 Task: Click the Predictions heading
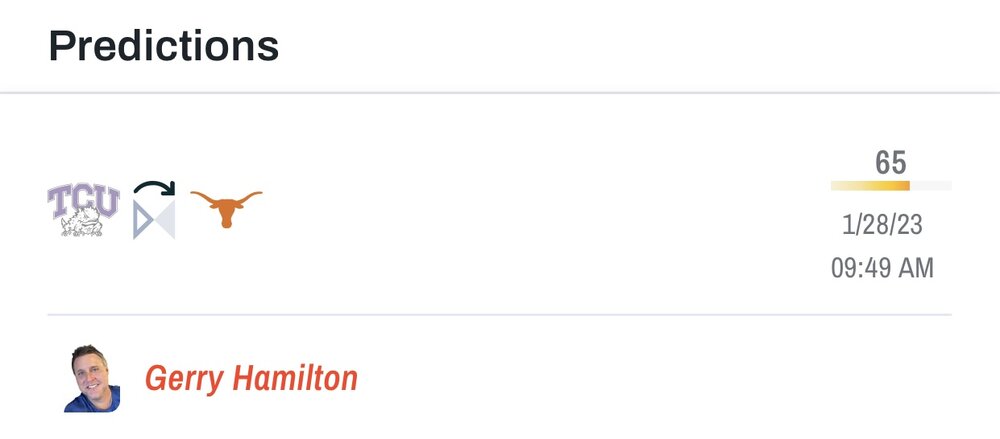[x=164, y=45]
